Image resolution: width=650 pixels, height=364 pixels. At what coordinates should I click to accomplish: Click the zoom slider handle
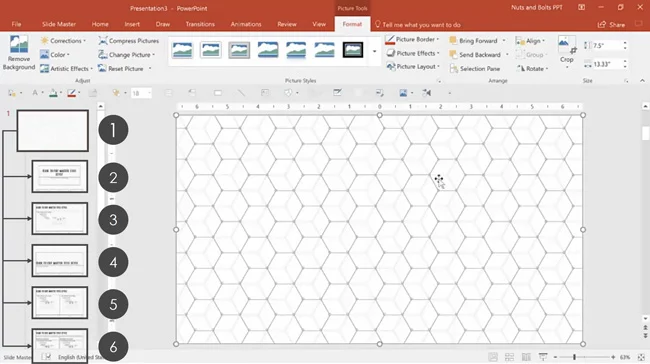coord(574,357)
